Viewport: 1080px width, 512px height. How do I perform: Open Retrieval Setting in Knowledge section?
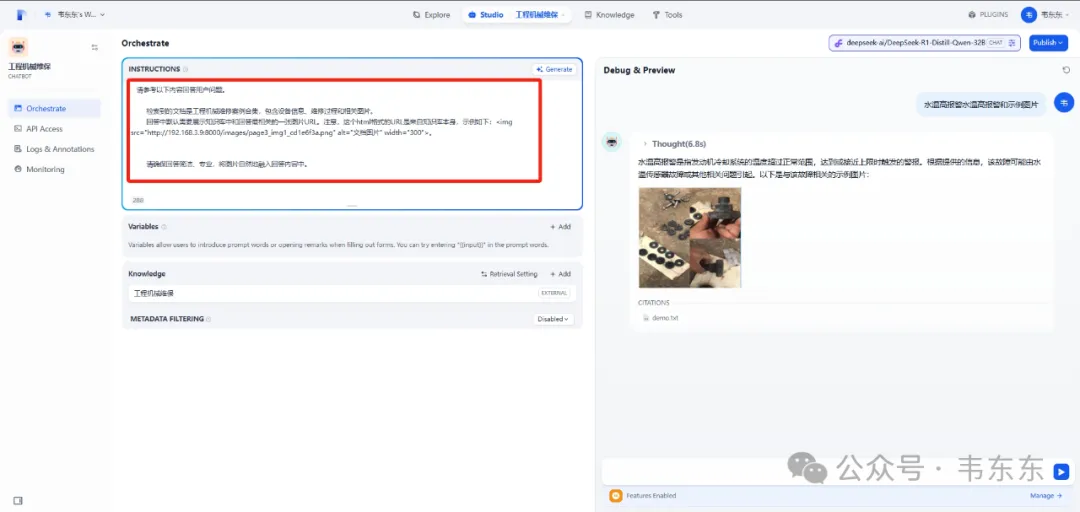coord(509,274)
